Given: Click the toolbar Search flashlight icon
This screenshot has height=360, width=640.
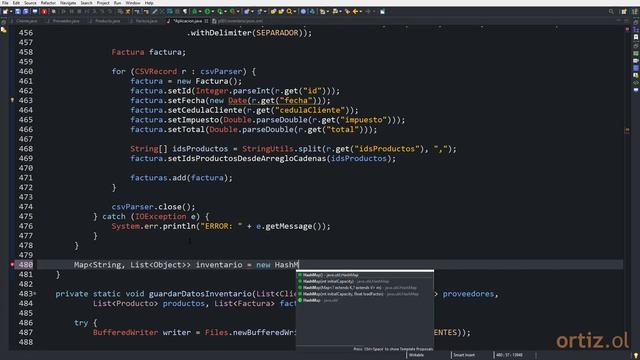Looking at the screenshot, I should [289, 11].
